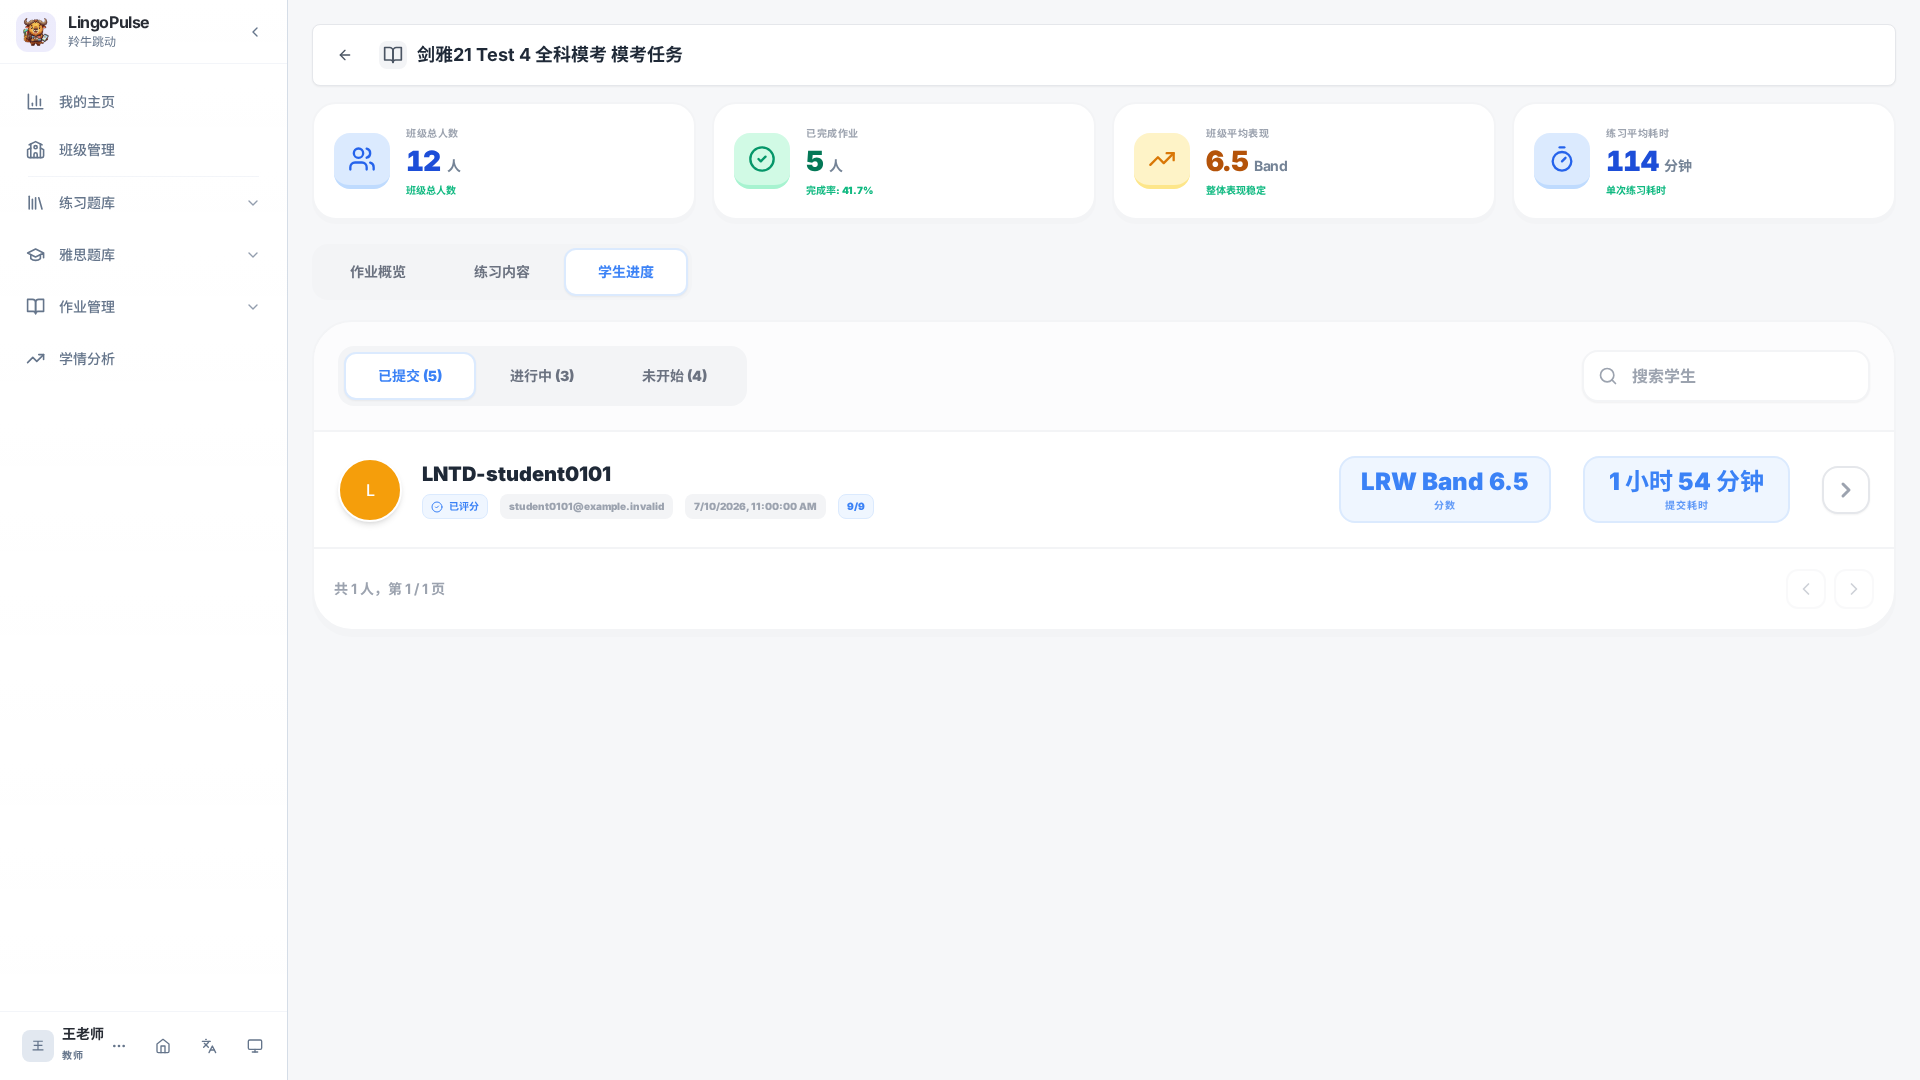
Task: Open 我的主页 from the sidebar
Action: point(143,102)
